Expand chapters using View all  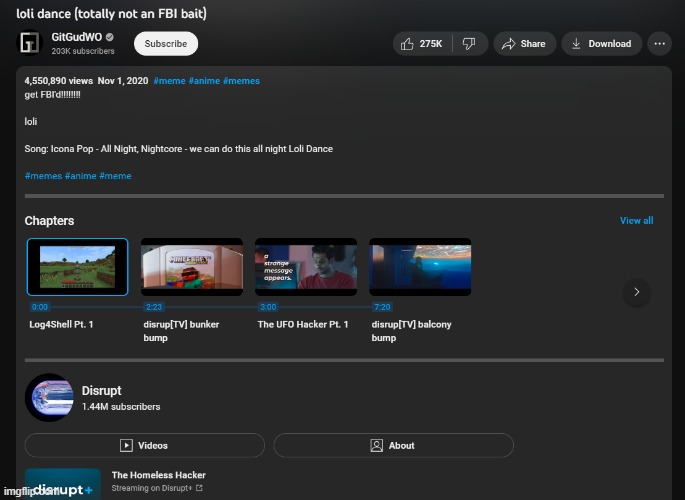point(636,220)
